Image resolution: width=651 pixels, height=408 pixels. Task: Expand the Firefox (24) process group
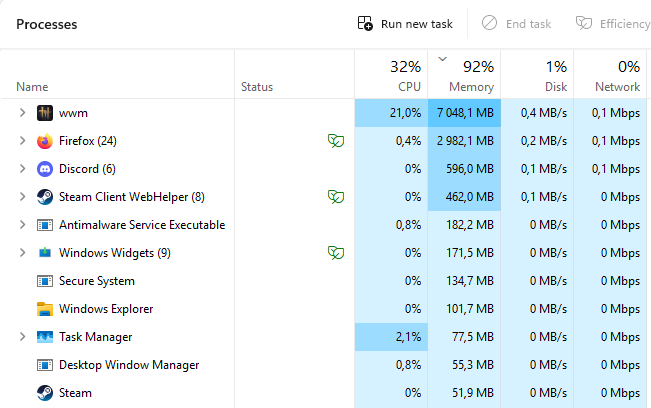(x=22, y=141)
